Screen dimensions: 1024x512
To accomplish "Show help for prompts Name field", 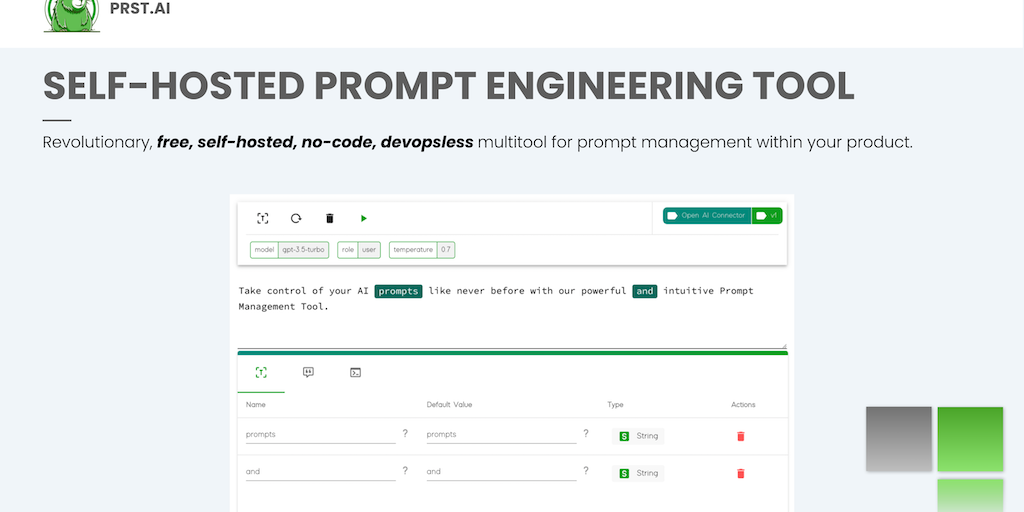I will [x=405, y=434].
